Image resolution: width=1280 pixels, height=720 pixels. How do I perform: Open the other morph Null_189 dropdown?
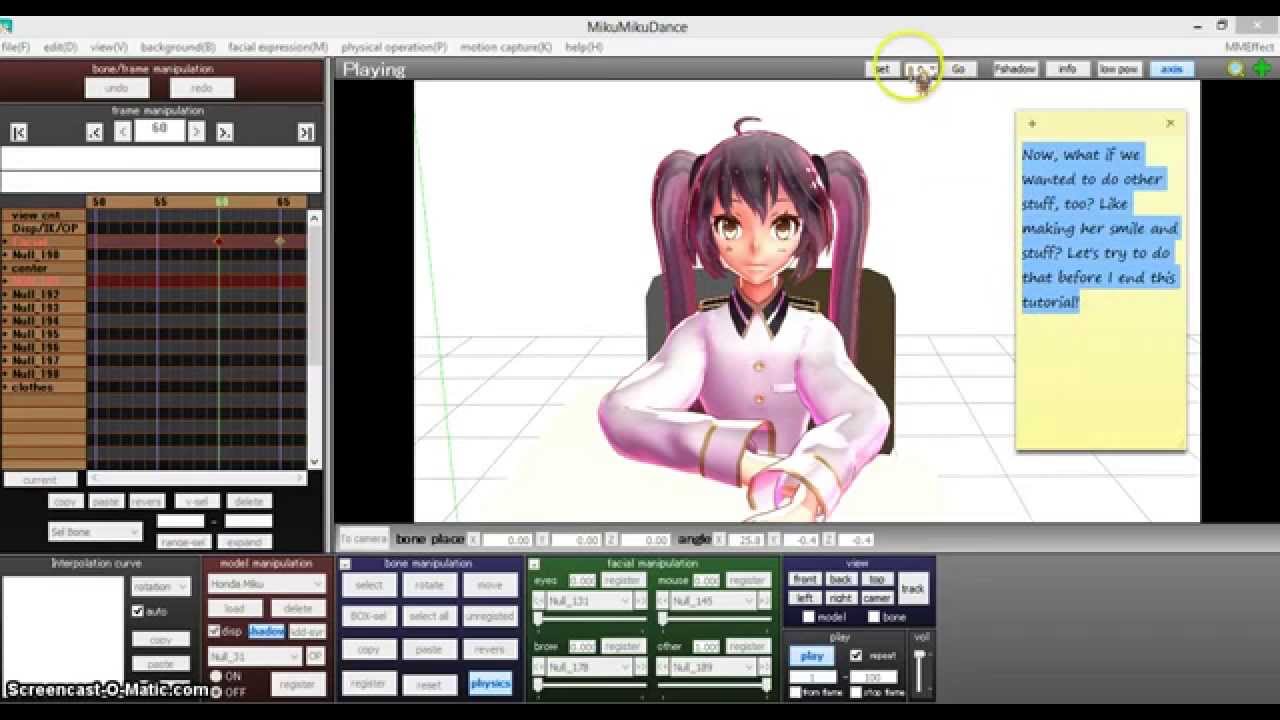(713, 667)
